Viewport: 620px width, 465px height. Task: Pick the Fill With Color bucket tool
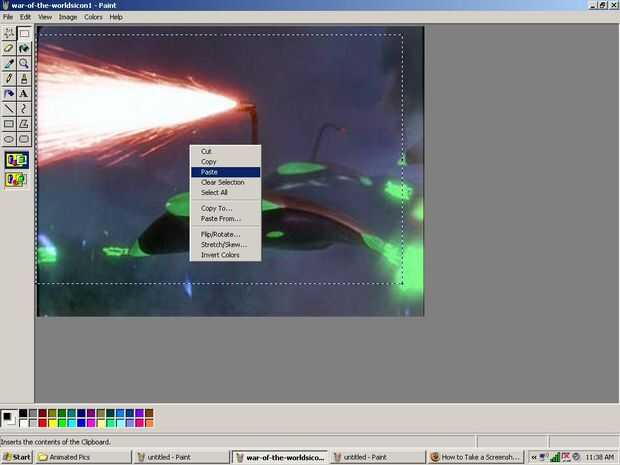tap(24, 49)
